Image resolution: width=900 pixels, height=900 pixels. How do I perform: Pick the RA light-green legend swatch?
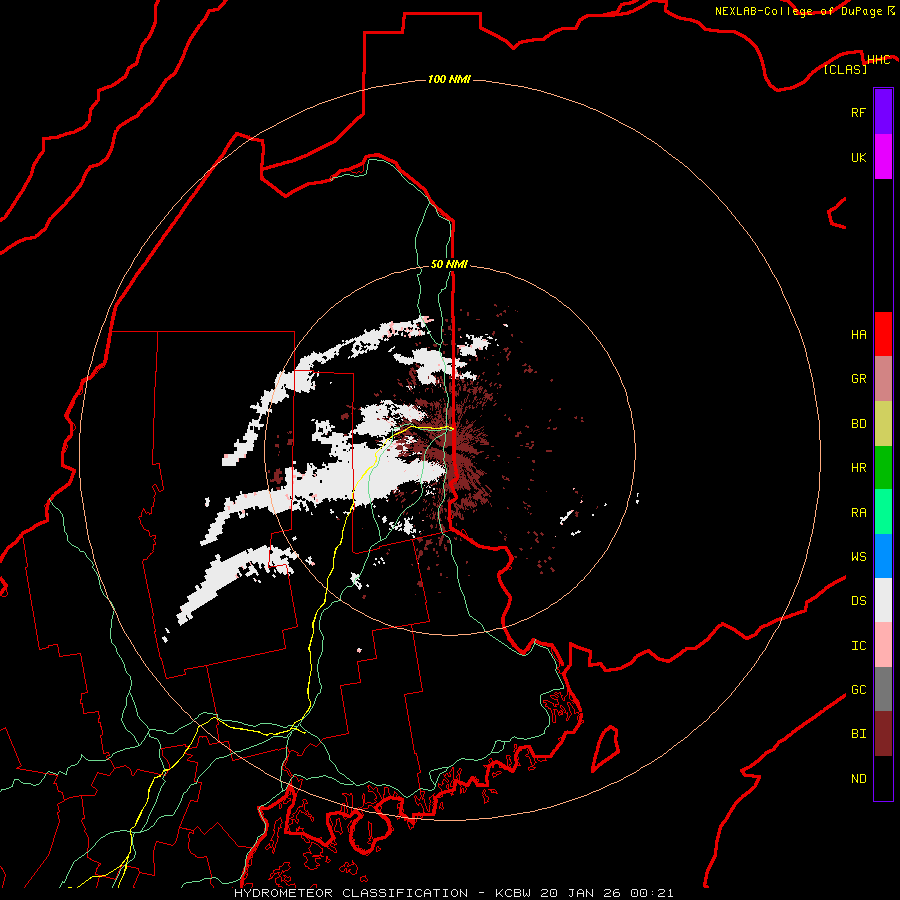(x=883, y=511)
